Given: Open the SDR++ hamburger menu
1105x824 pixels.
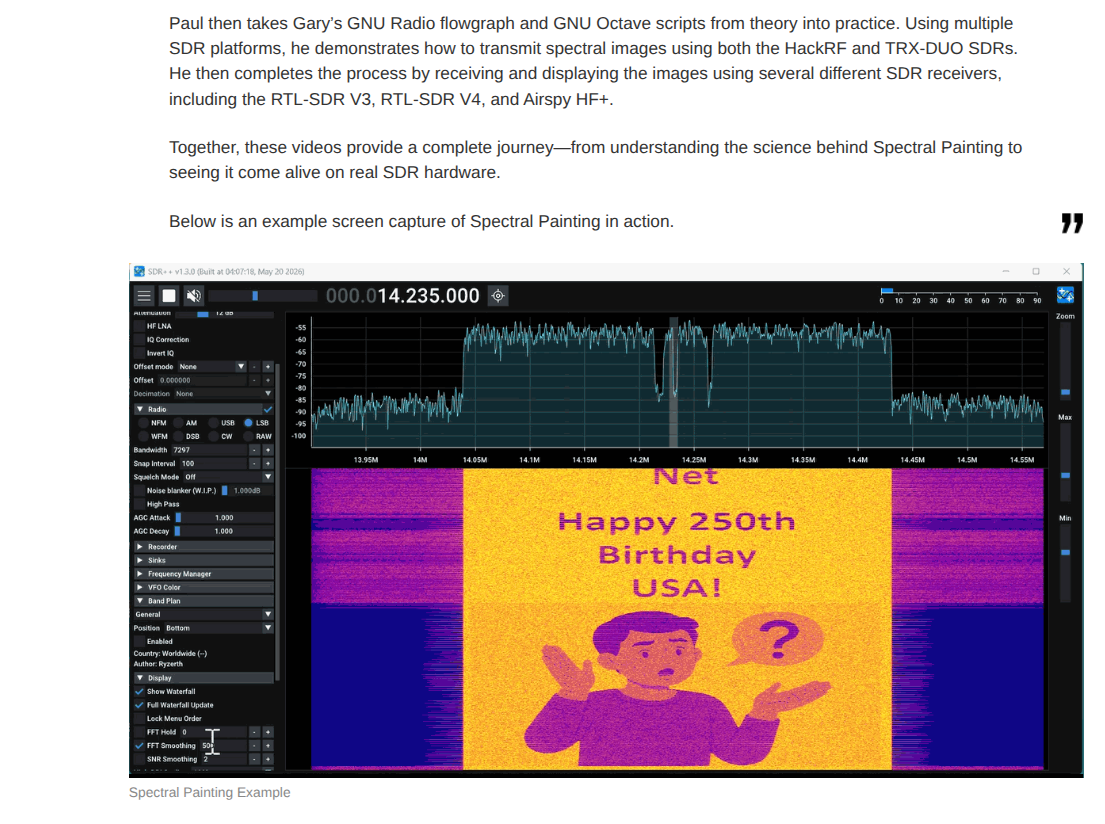Looking at the screenshot, I should click(144, 296).
